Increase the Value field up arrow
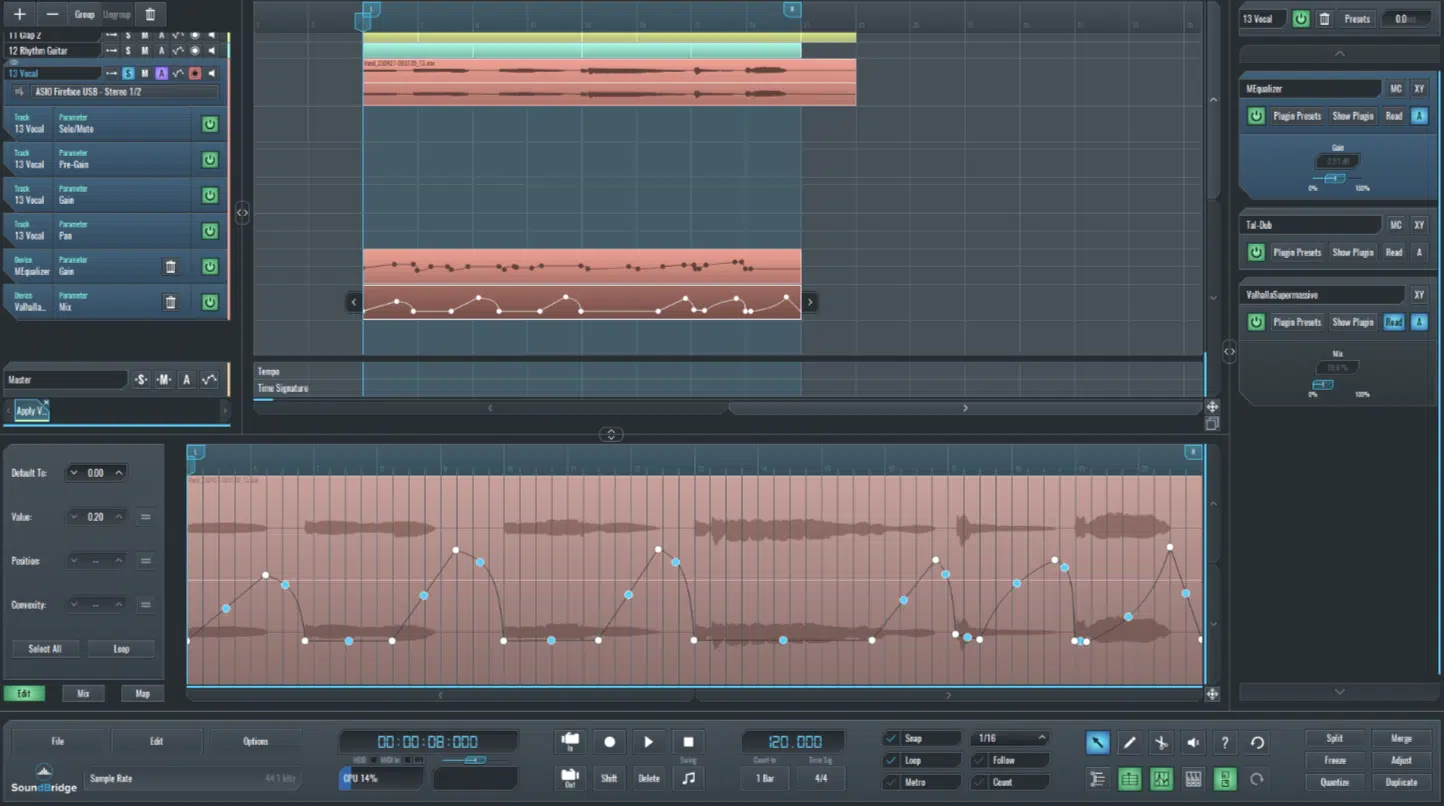Image resolution: width=1444 pixels, height=806 pixels. coord(119,517)
